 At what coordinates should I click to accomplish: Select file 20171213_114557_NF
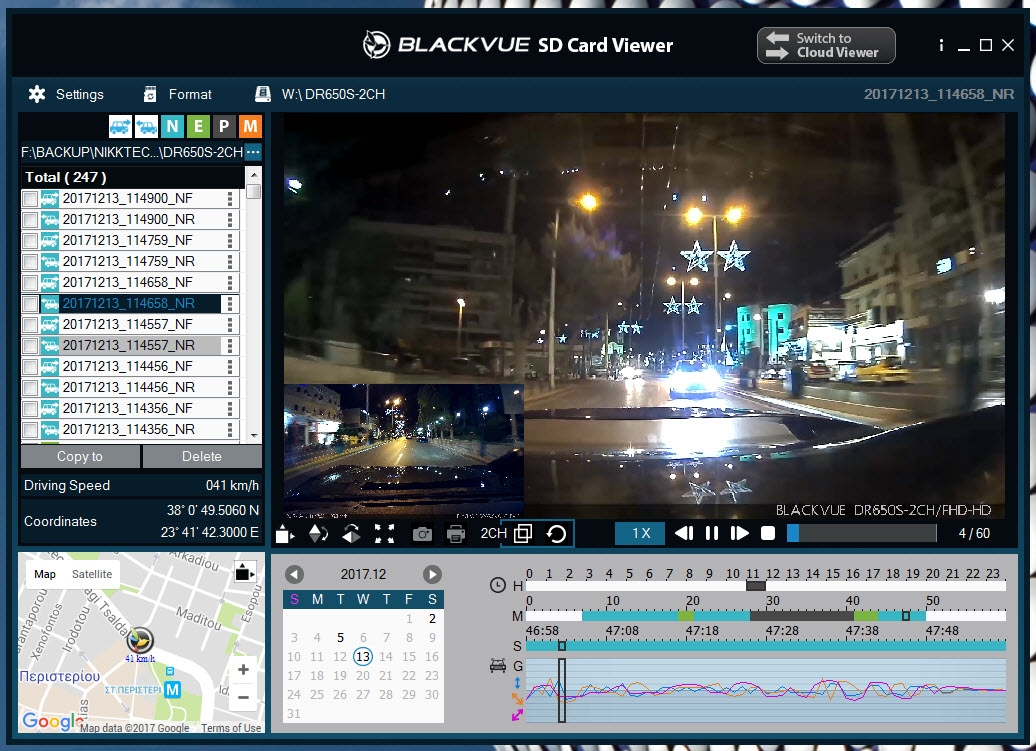tap(128, 324)
